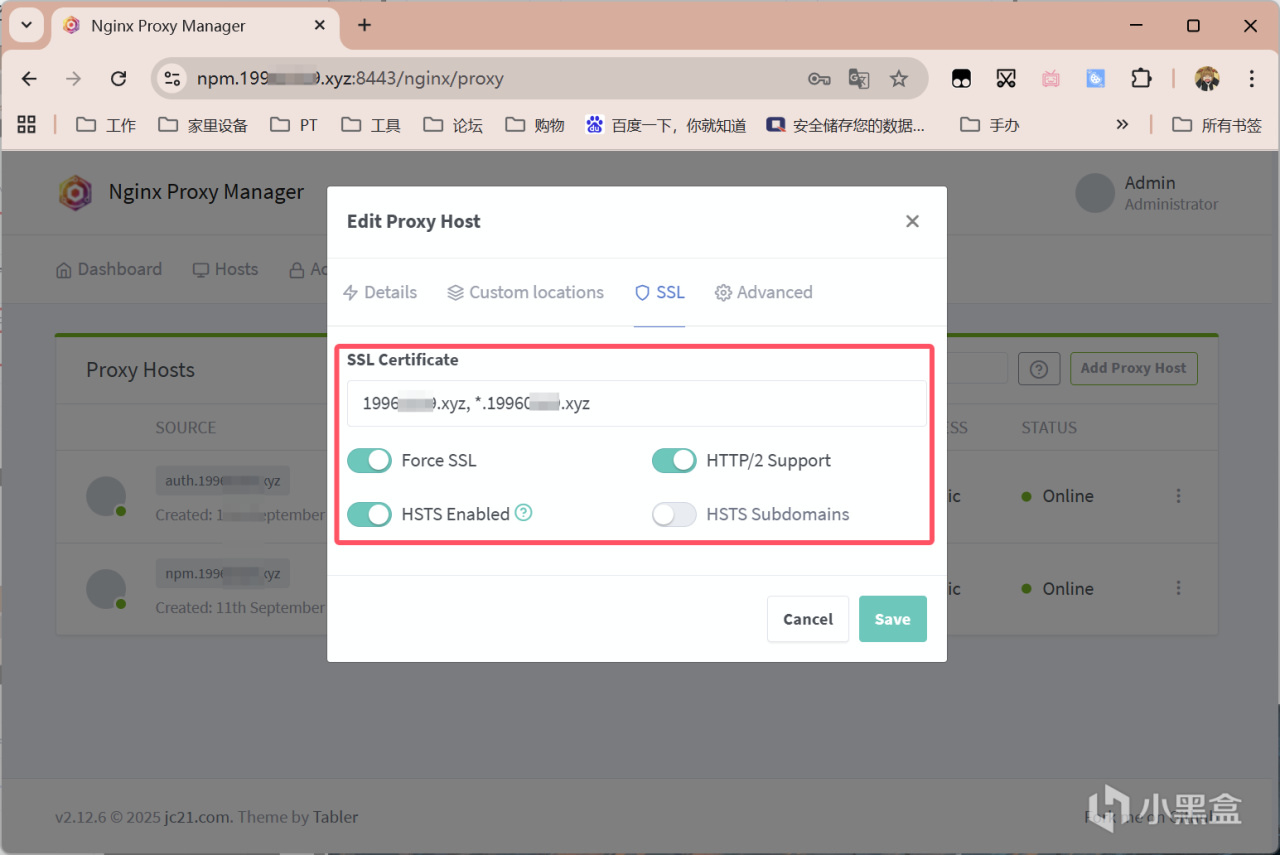Expand the 购物 bookmark folder

535,125
